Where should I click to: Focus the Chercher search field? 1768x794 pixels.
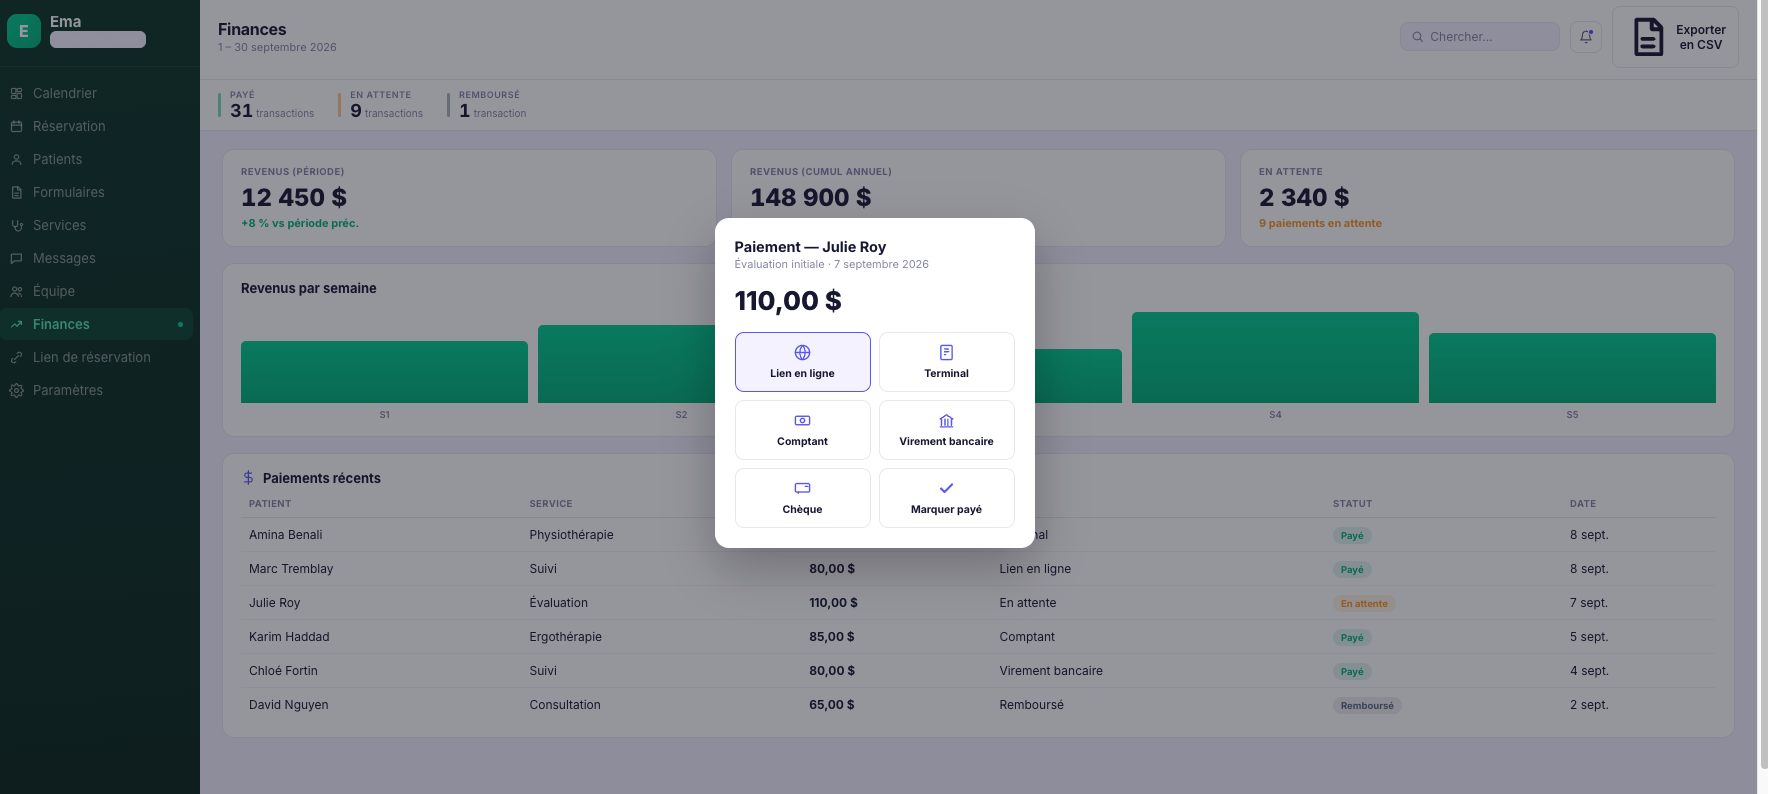click(1479, 37)
